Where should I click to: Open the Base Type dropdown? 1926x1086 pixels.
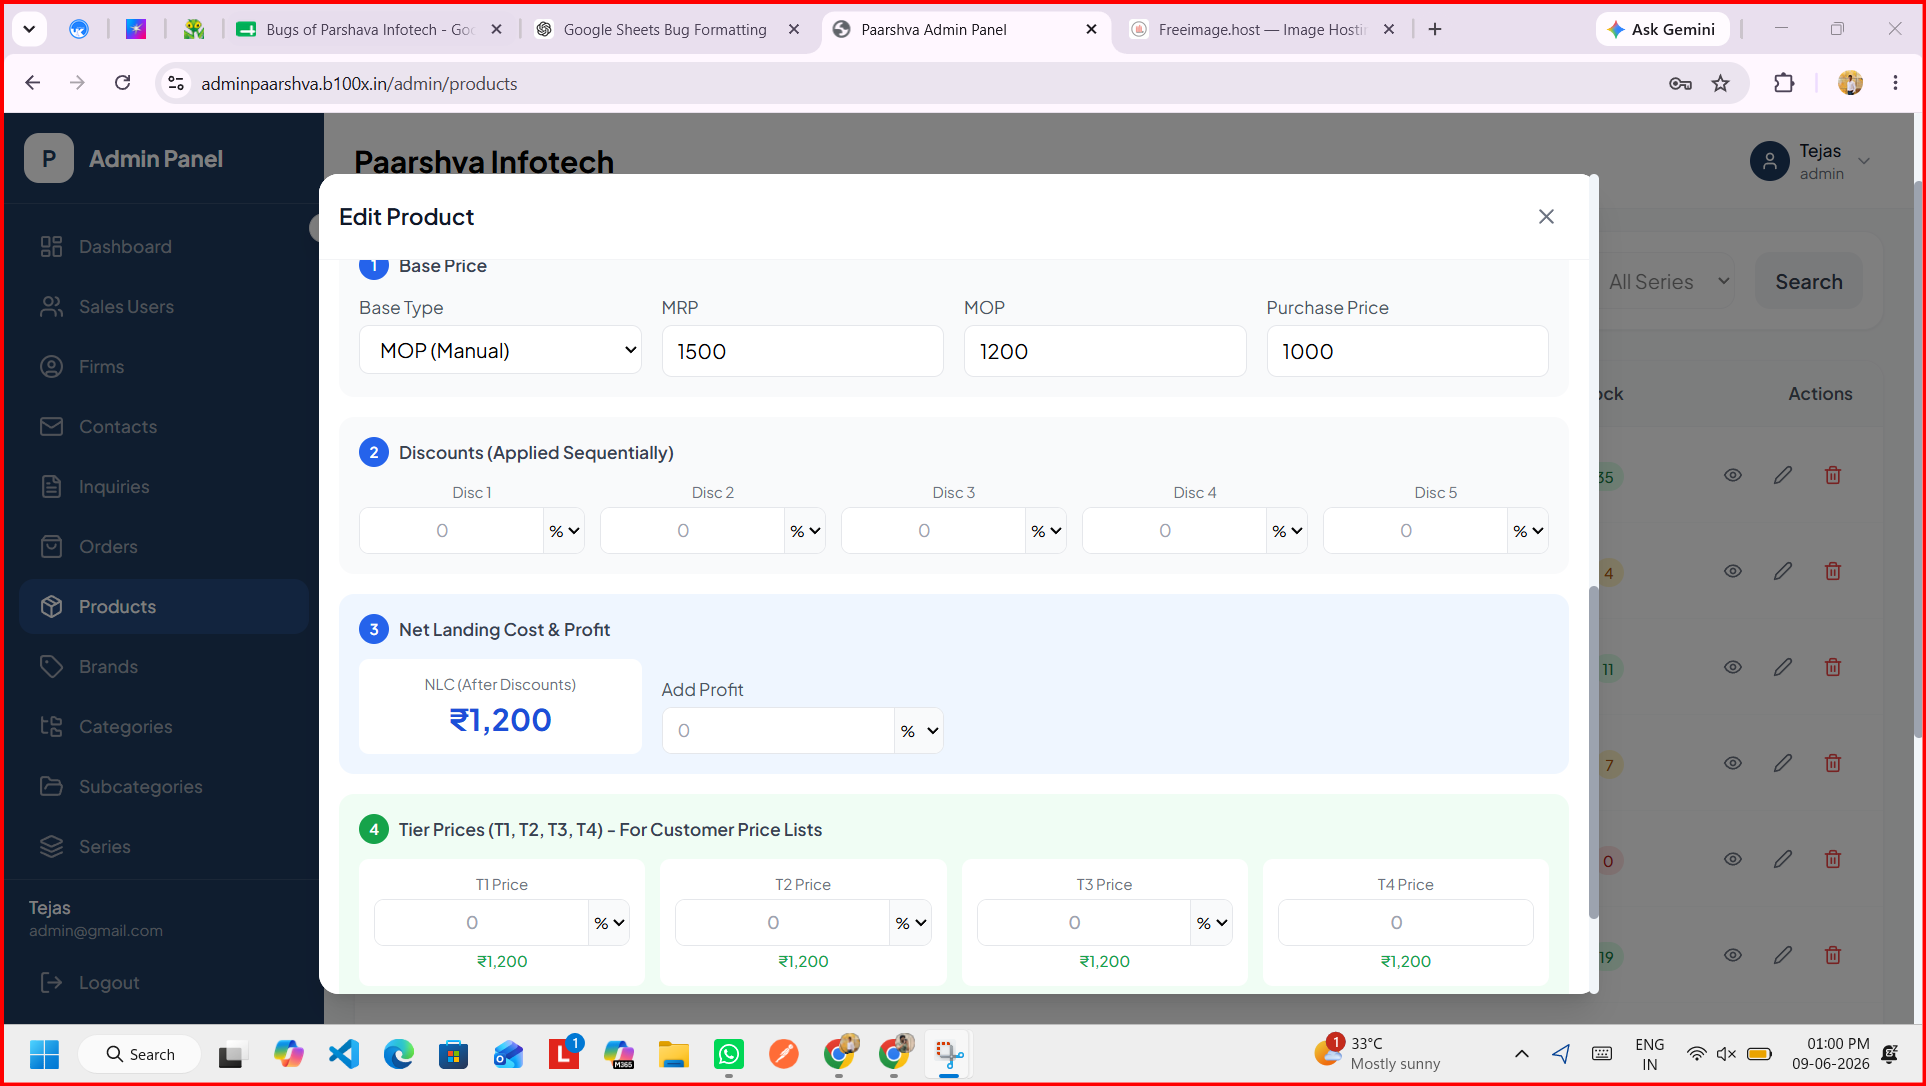pyautogui.click(x=500, y=350)
